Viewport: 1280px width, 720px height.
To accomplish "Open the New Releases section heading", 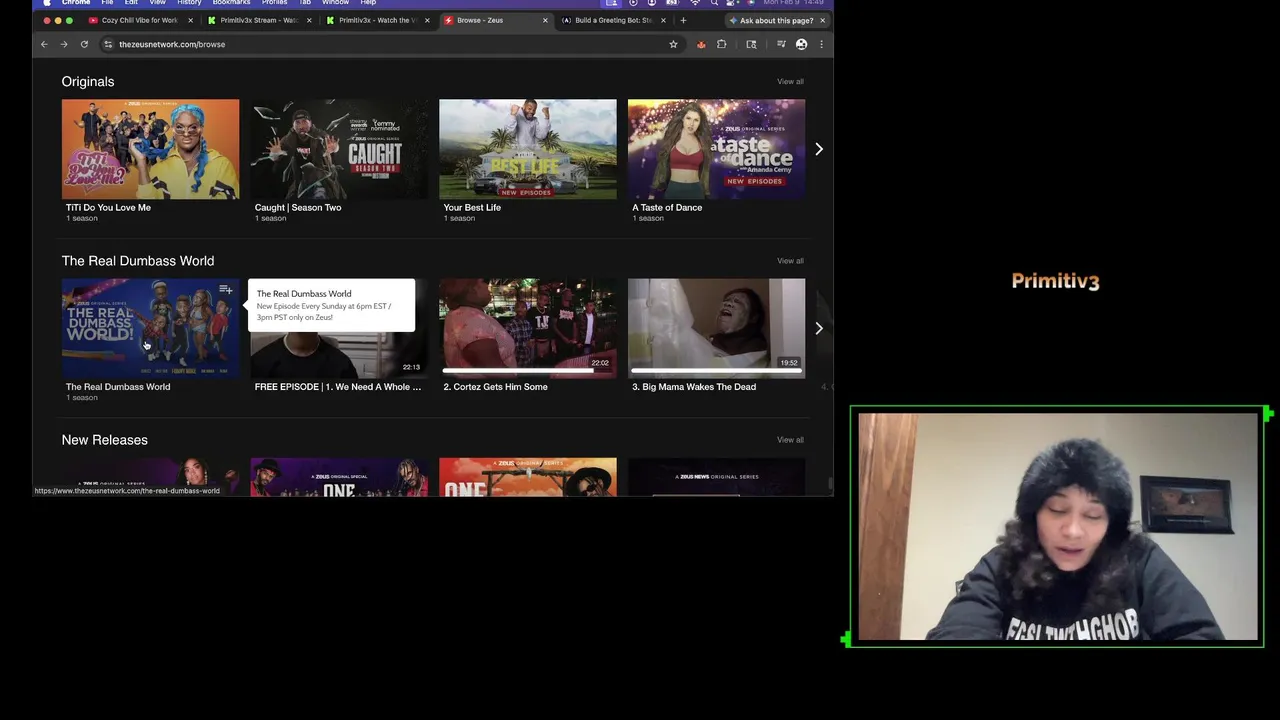I will (105, 440).
